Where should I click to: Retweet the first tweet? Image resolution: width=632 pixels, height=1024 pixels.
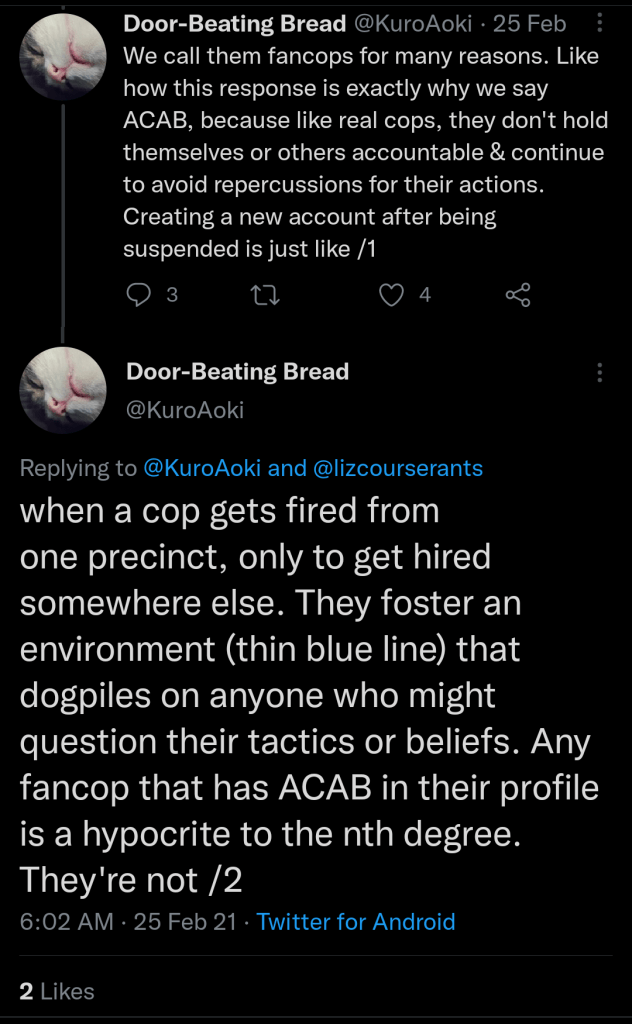click(x=266, y=295)
